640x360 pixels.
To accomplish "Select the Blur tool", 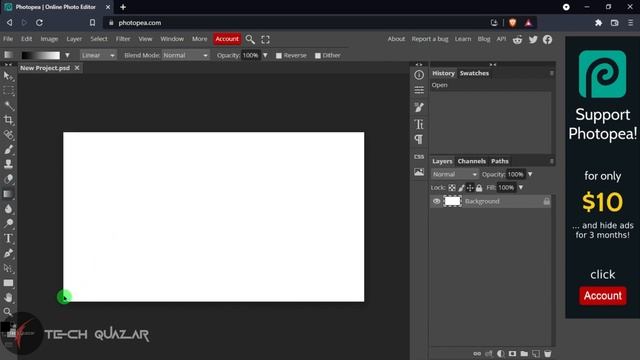I will [8, 209].
